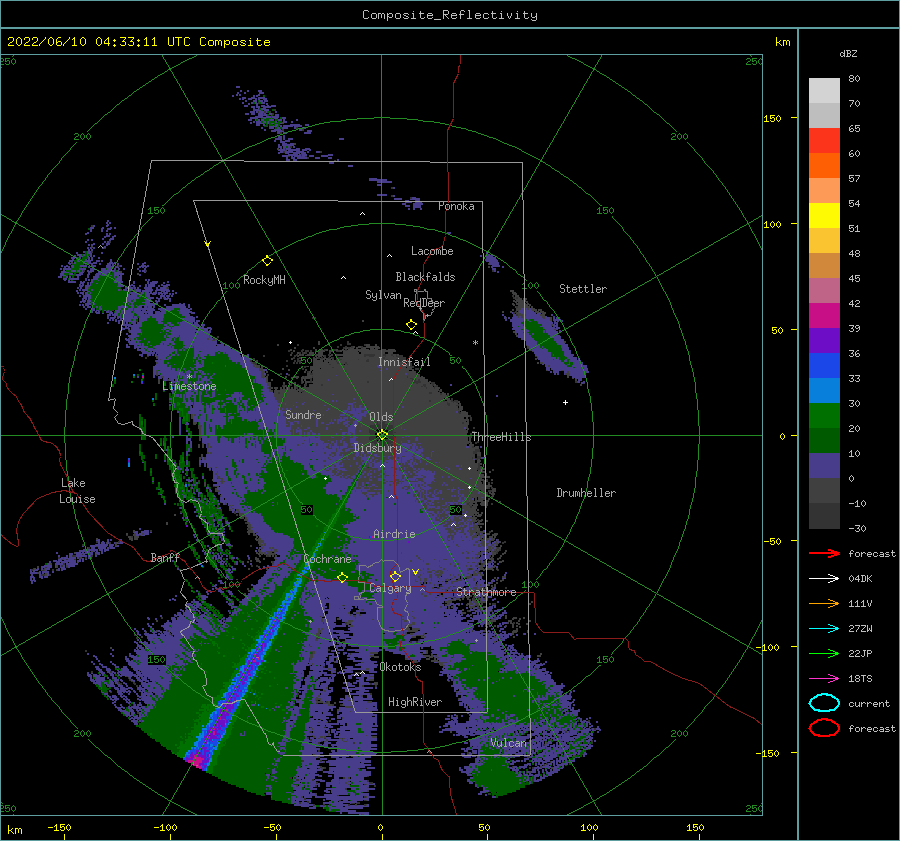The height and width of the screenshot is (841, 900).
Task: Click the dark green swatch between 20 and 10
Action: 824,441
